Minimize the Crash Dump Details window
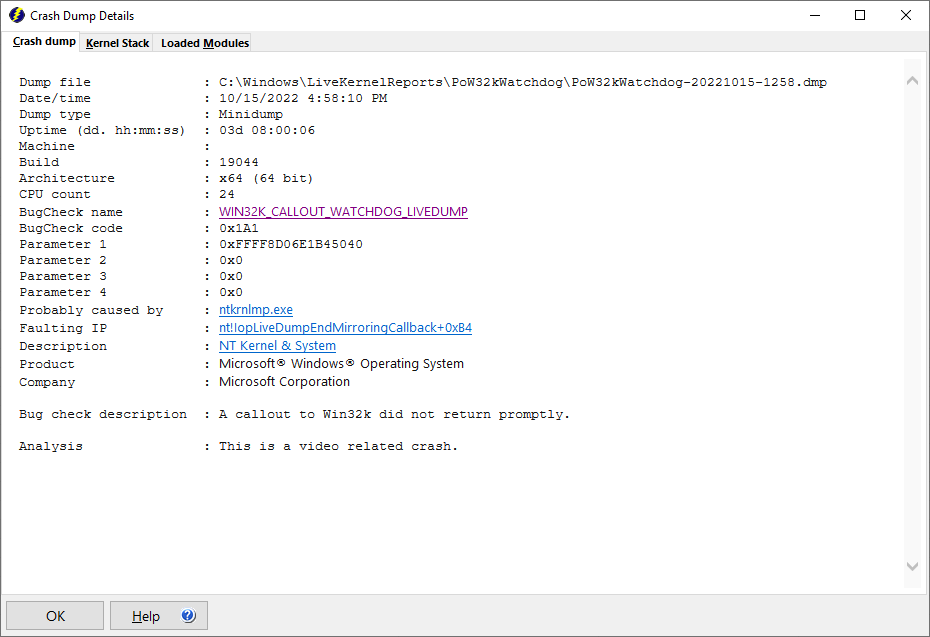Viewport: 930px width, 637px height. click(817, 15)
